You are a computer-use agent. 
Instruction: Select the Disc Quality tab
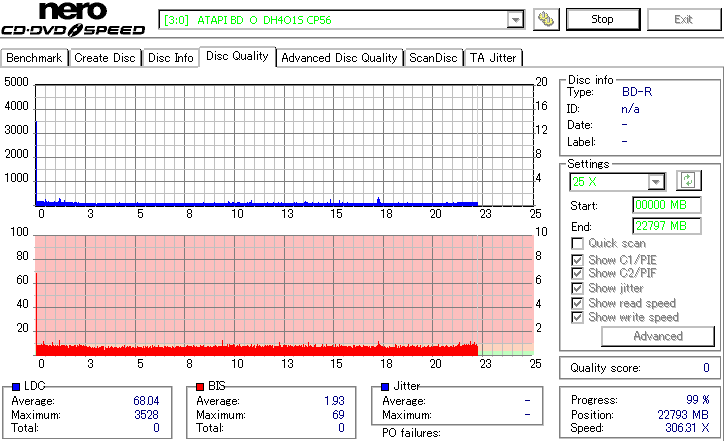[x=237, y=56]
